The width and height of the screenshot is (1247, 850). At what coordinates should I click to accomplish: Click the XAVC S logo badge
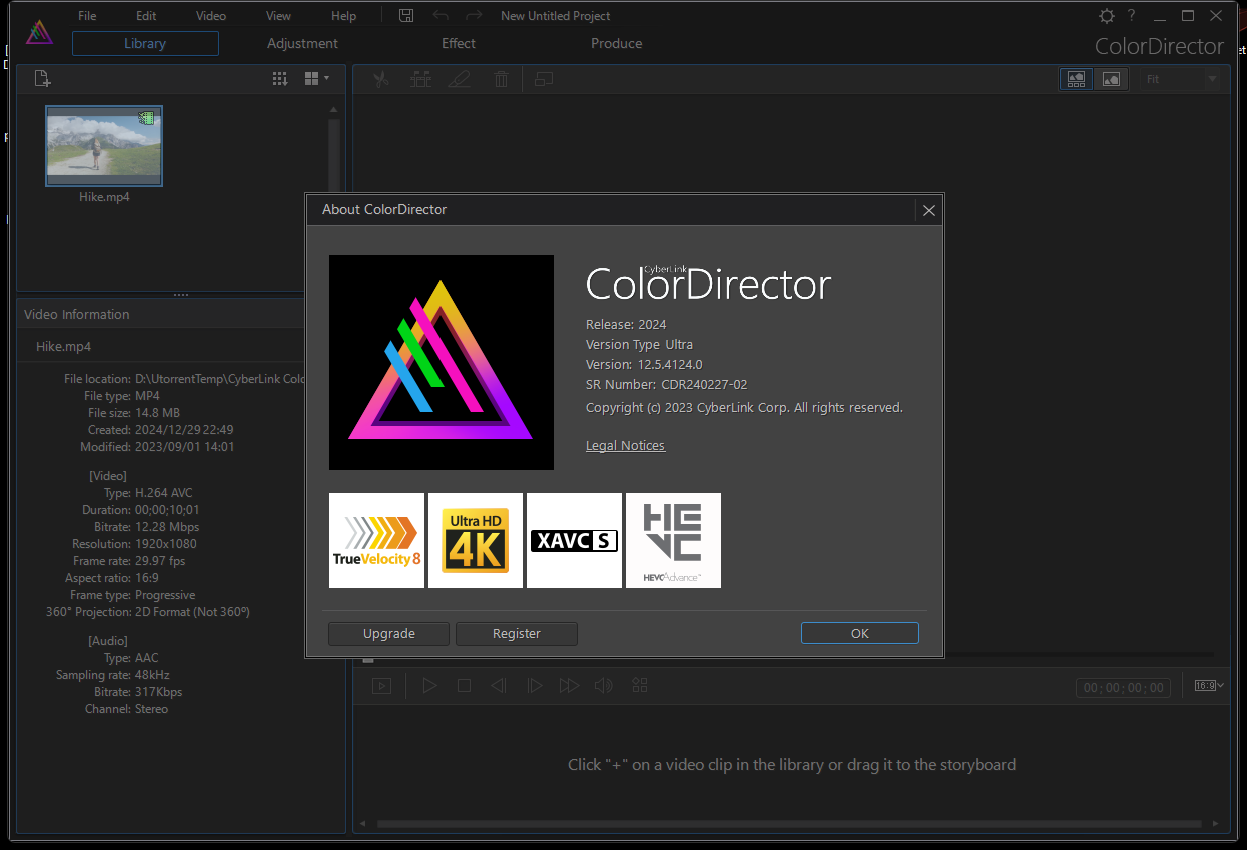pos(574,540)
